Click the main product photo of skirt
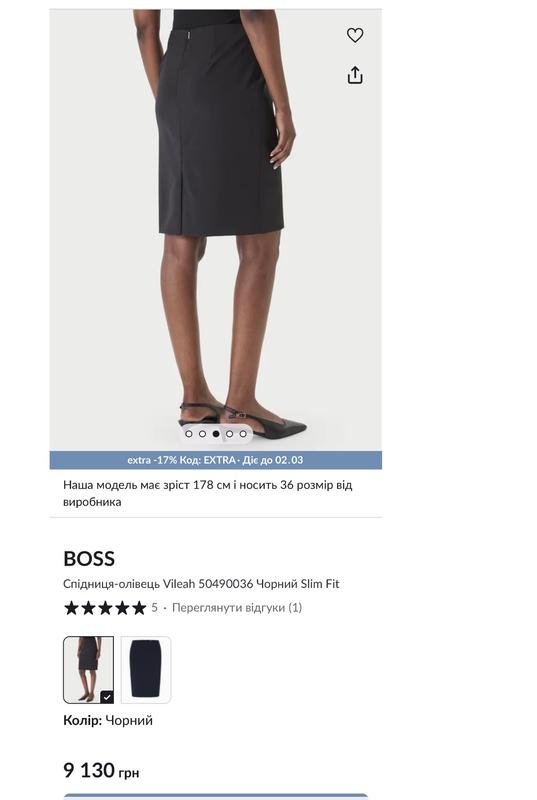The image size is (537, 800). pyautogui.click(x=216, y=230)
